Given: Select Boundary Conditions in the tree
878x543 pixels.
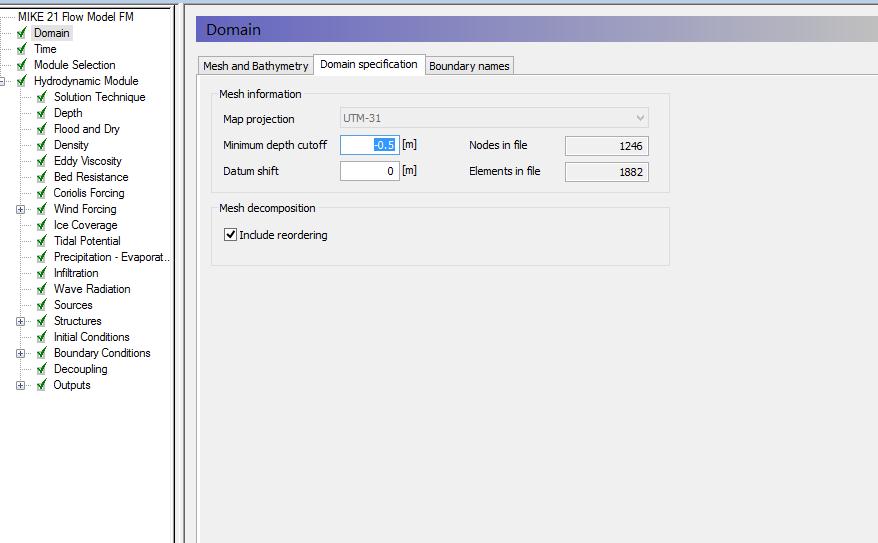Looking at the screenshot, I should tap(102, 353).
